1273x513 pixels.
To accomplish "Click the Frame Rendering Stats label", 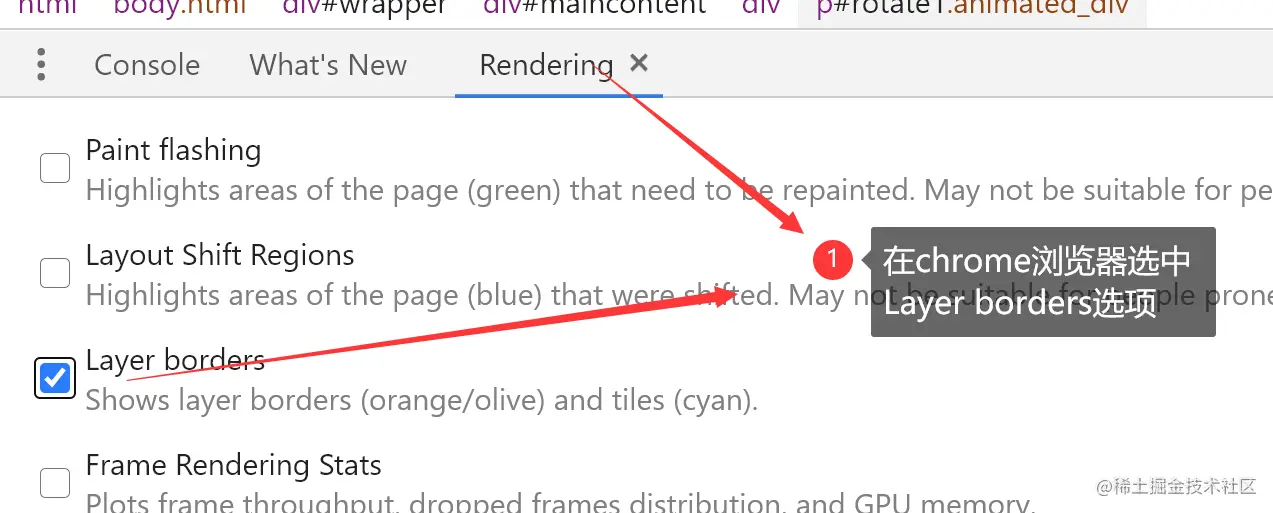I will tap(233, 465).
